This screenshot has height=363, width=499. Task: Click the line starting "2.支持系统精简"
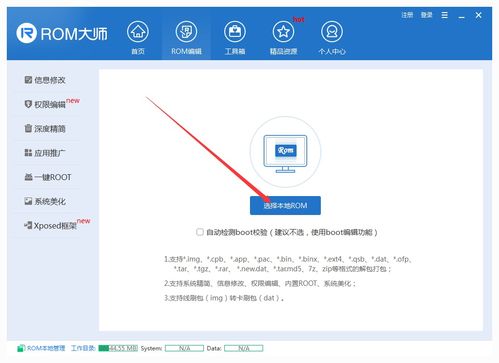(x=260, y=283)
